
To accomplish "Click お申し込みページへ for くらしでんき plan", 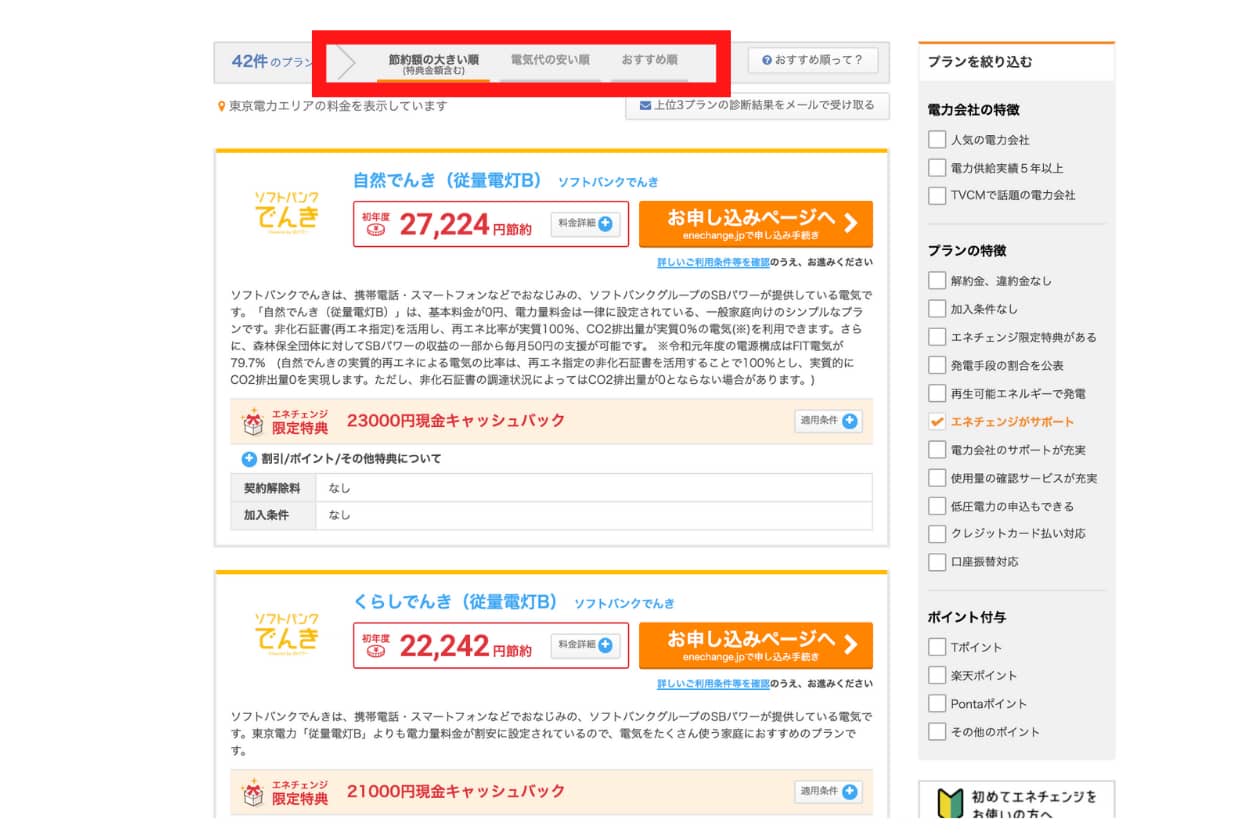I will click(756, 645).
